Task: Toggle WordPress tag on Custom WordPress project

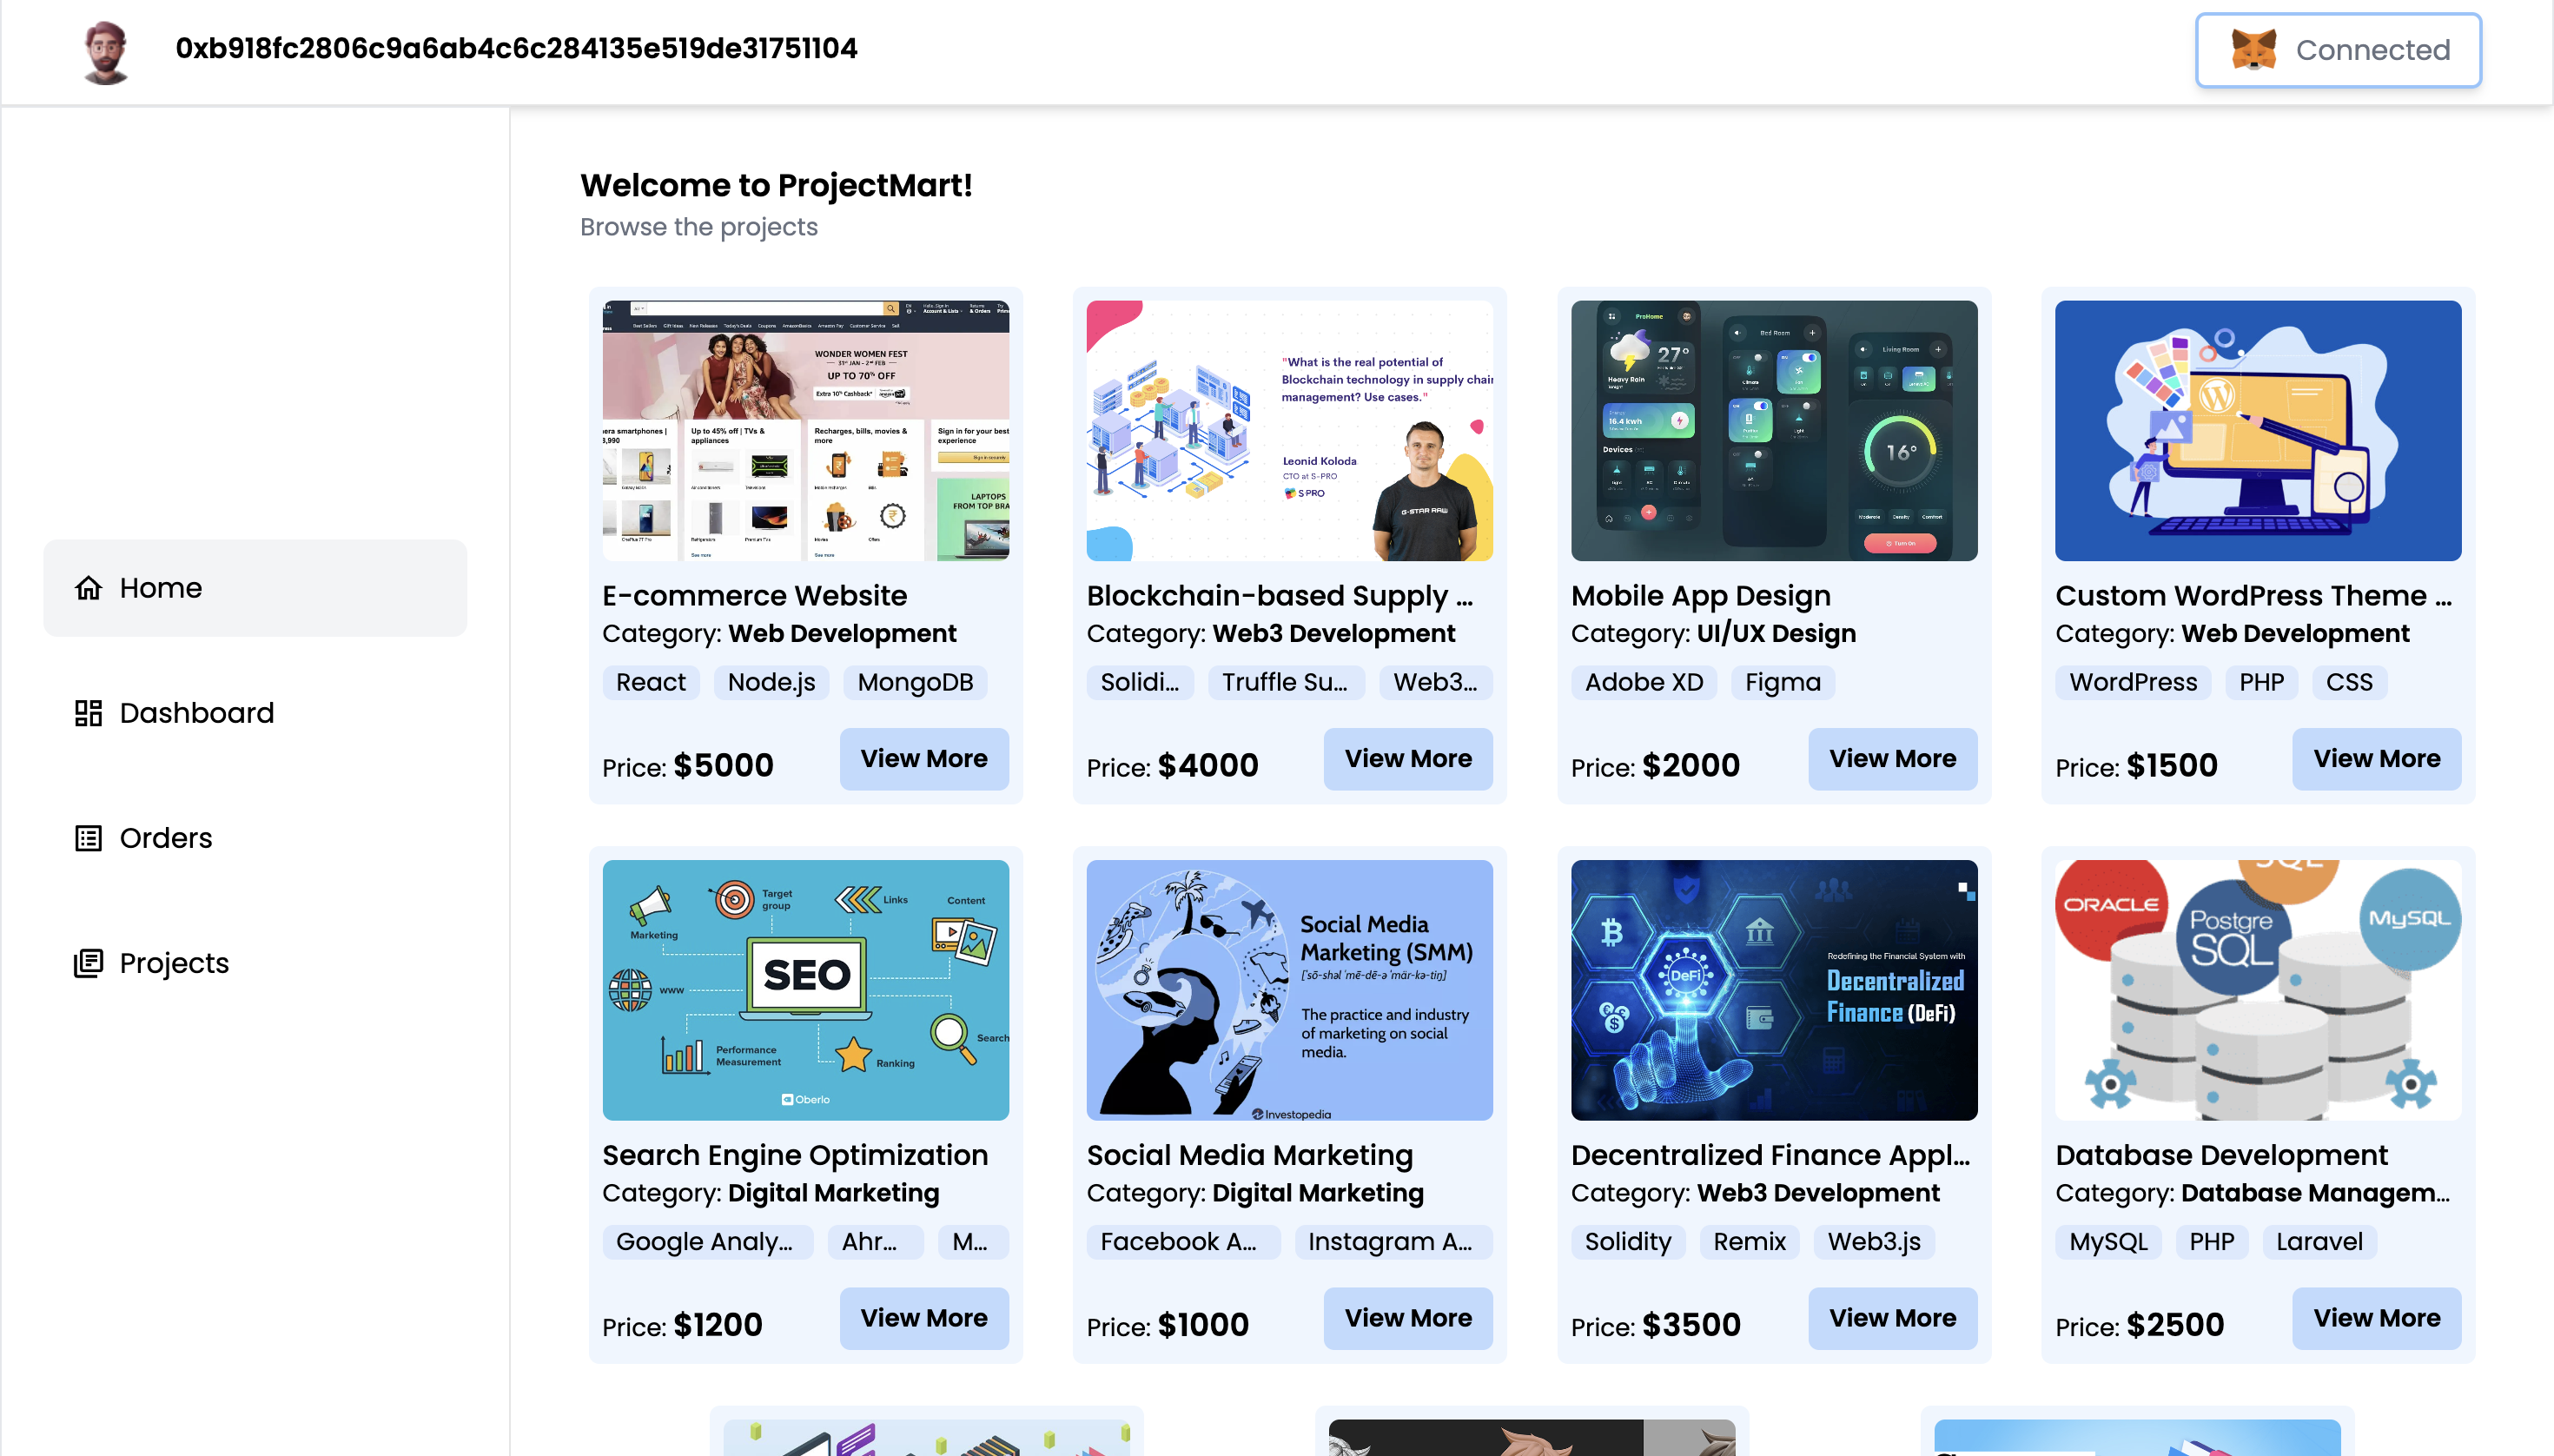Action: click(2133, 682)
